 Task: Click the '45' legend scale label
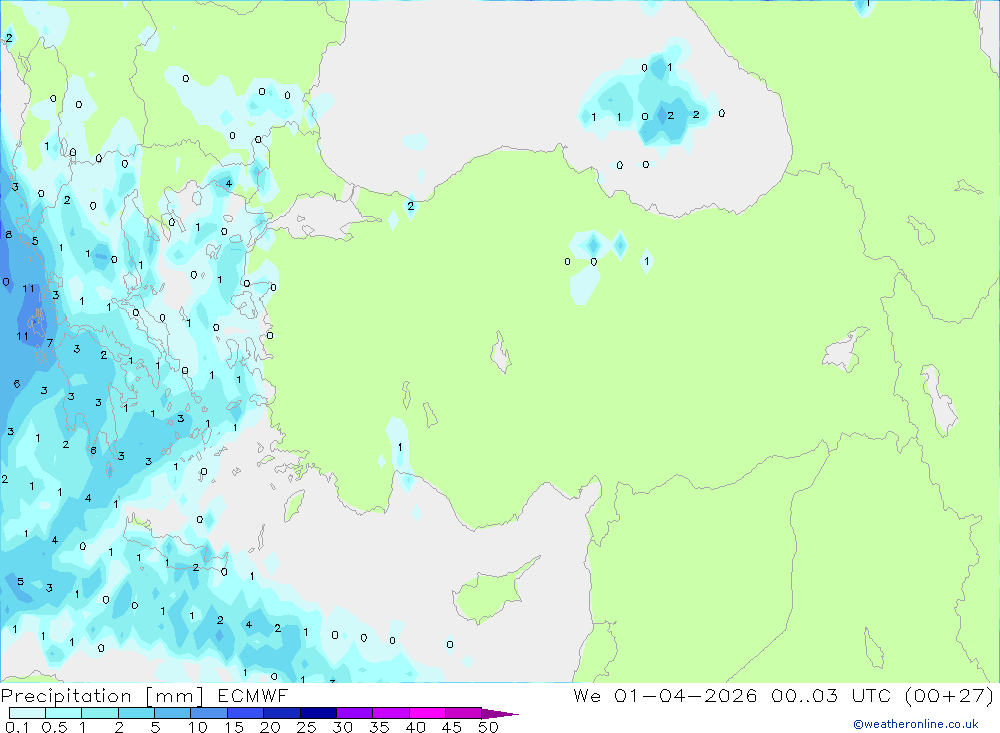click(452, 727)
